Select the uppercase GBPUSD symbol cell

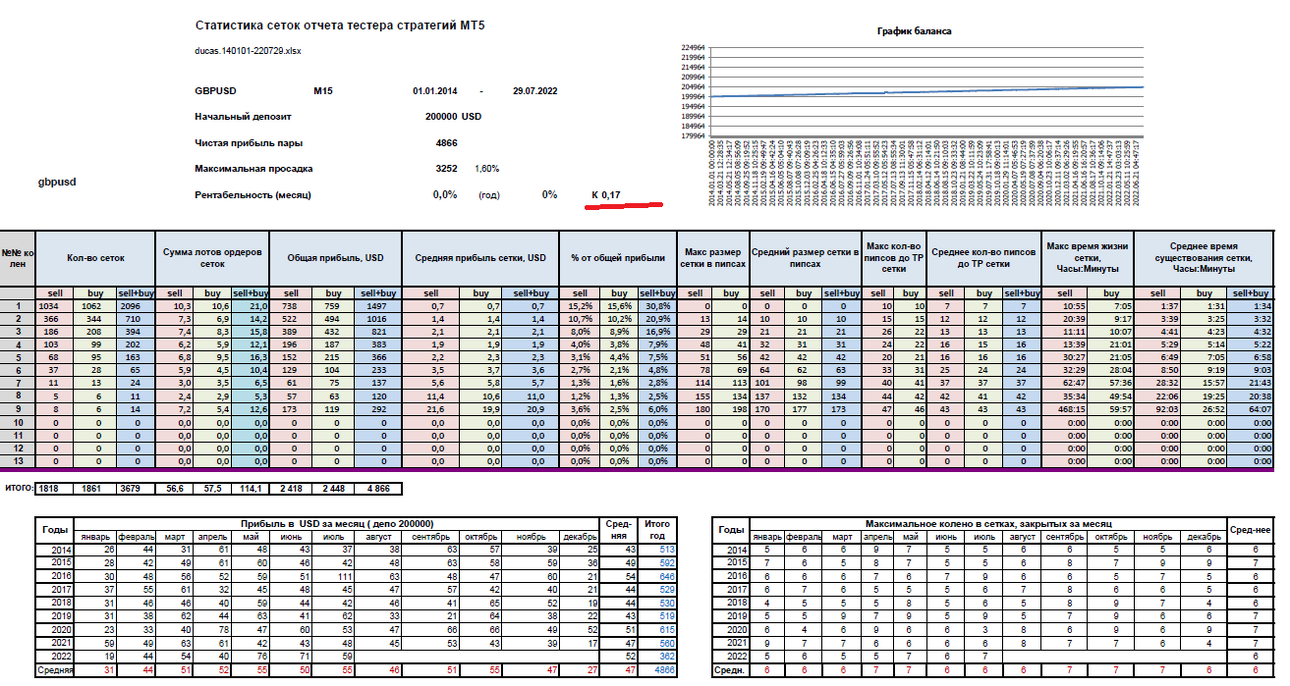pyautogui.click(x=216, y=91)
